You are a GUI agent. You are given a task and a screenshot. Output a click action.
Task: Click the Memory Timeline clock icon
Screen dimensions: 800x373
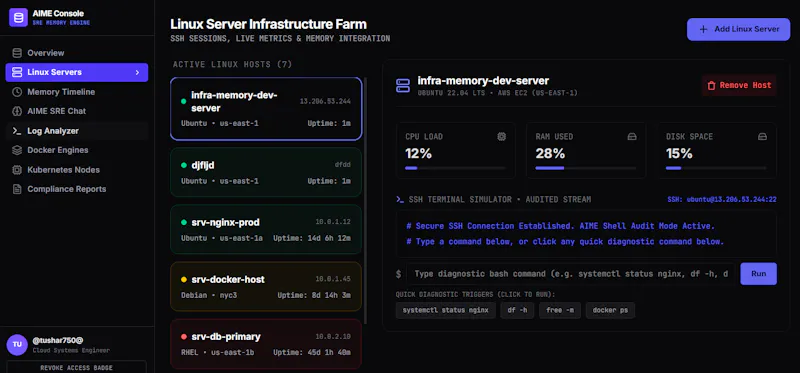click(17, 92)
